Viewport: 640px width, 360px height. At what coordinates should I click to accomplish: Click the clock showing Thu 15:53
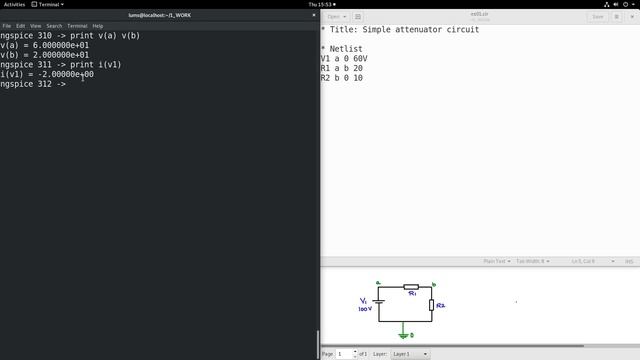click(322, 4)
